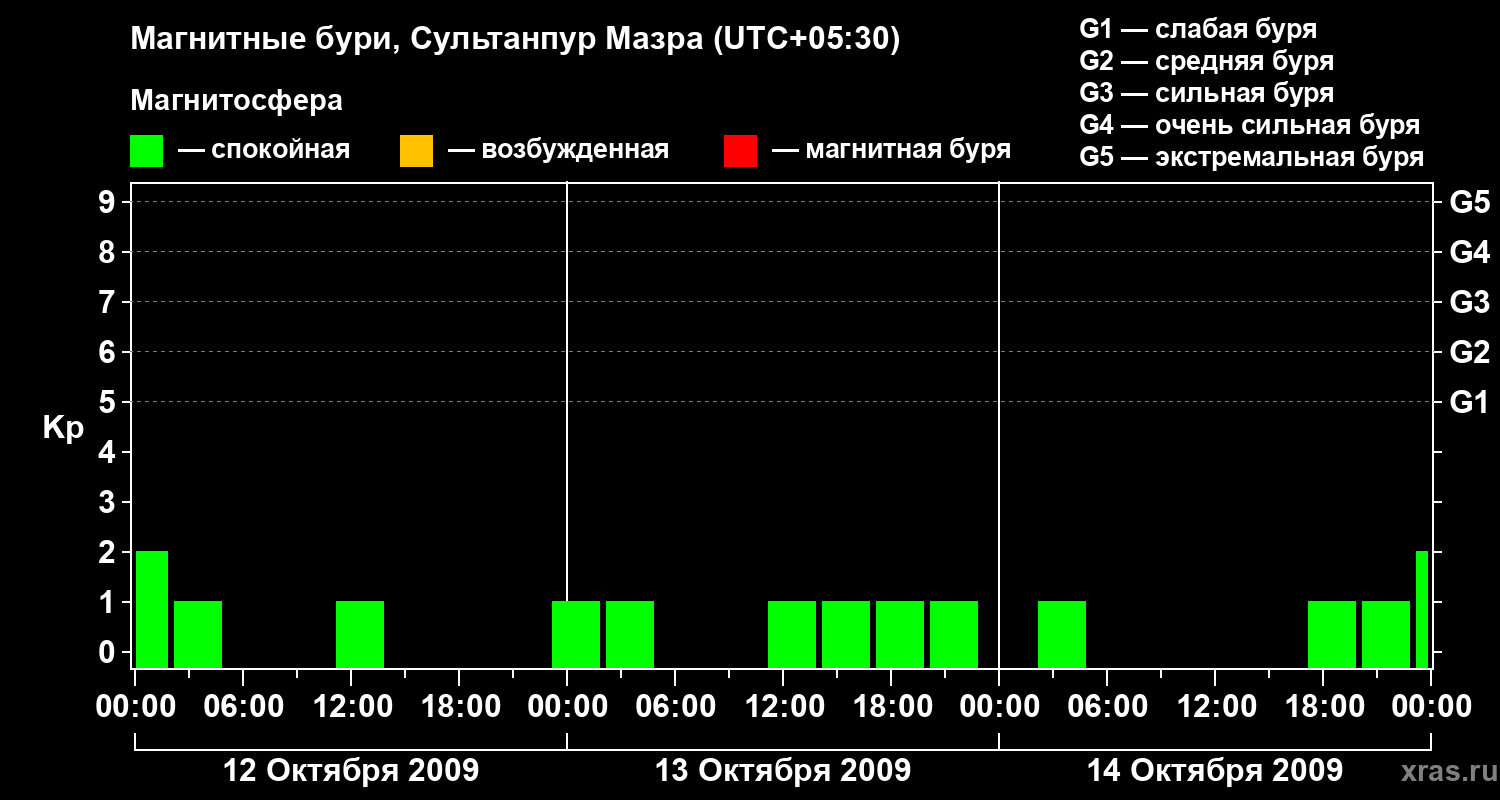
Task: Click the "Kp" axis title
Action: (x=63, y=427)
